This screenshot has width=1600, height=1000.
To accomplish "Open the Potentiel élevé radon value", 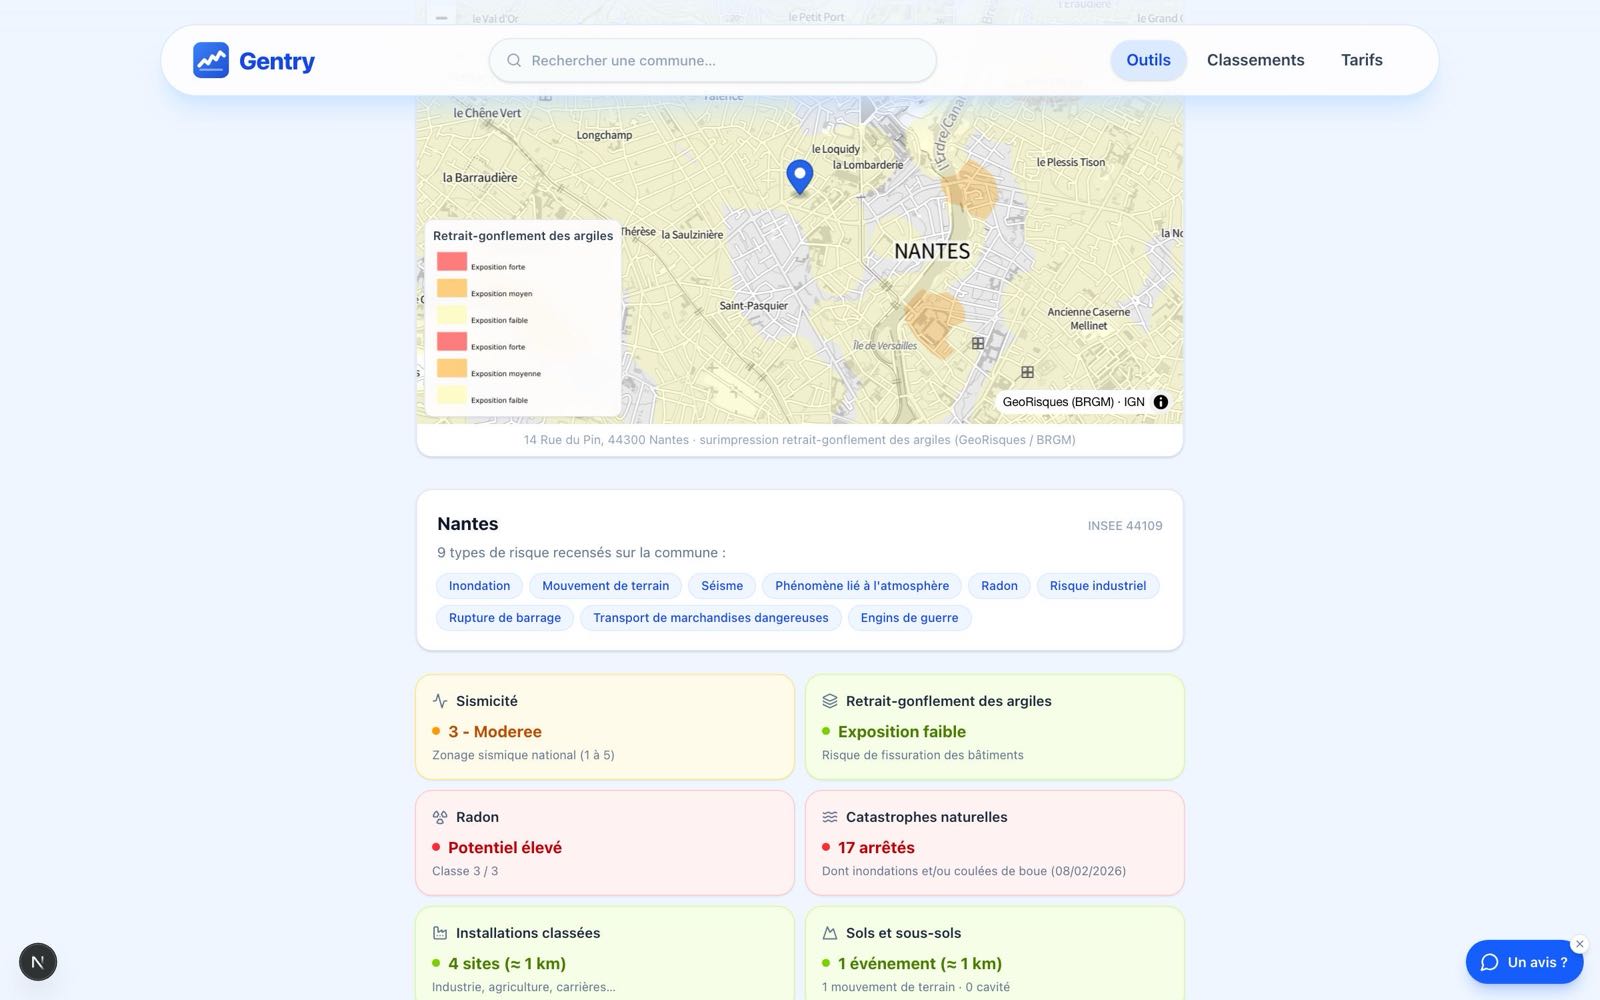I will pyautogui.click(x=505, y=848).
